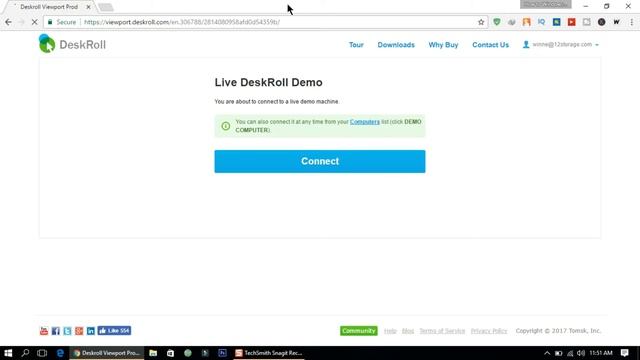
Task: Click the 11:51 AM clock
Action: [601, 353]
